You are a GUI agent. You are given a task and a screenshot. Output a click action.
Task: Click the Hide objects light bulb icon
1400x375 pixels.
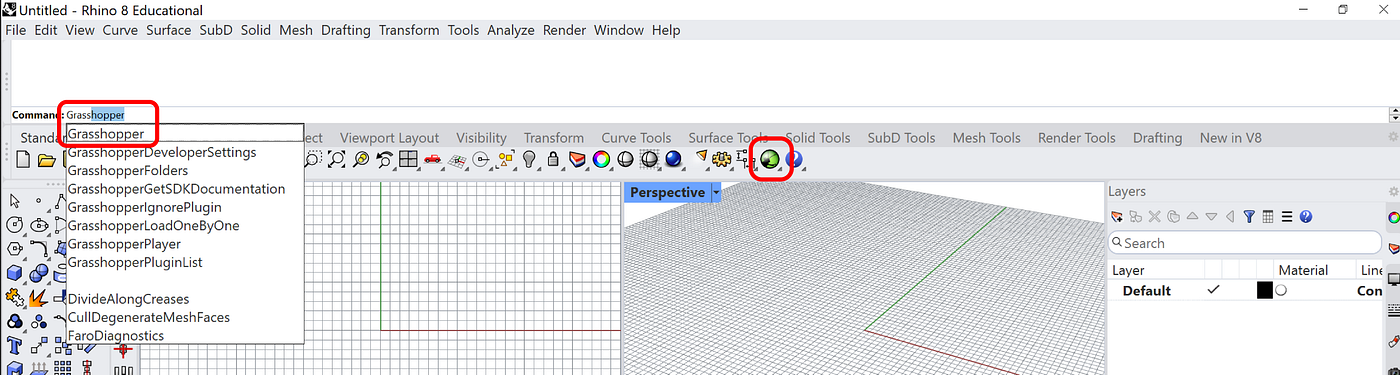click(x=529, y=159)
